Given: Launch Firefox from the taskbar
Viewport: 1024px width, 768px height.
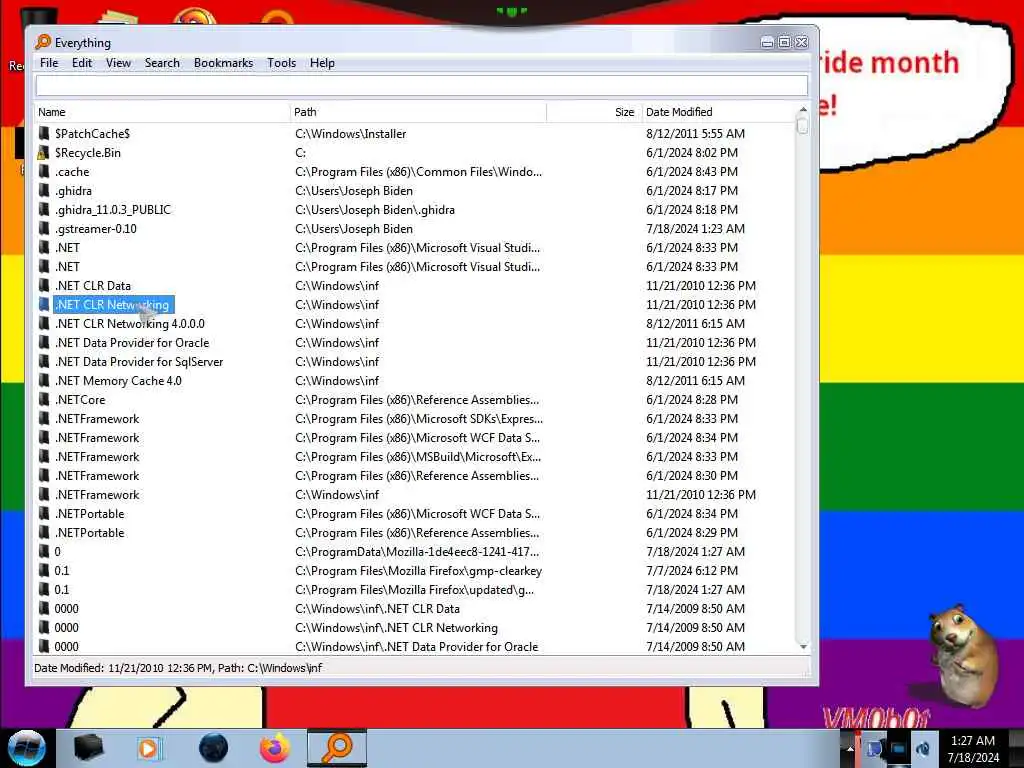Looking at the screenshot, I should point(275,748).
